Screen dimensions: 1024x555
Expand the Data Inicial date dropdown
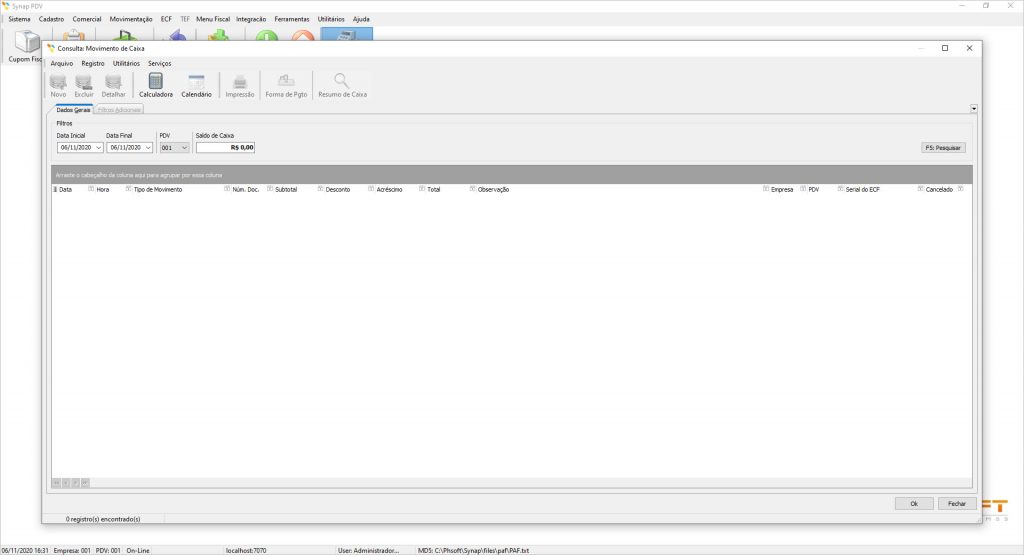(99, 147)
